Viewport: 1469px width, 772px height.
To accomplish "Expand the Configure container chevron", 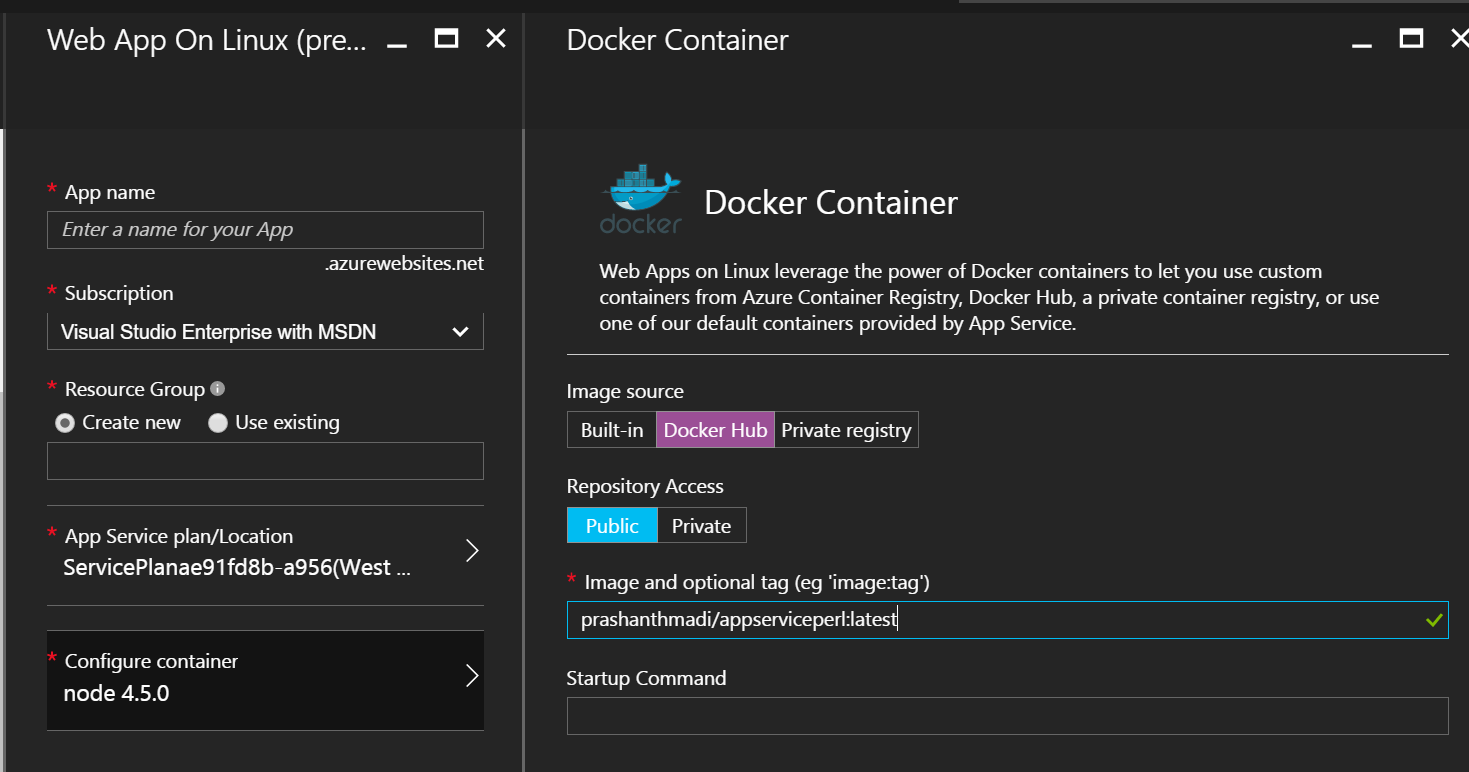I will (x=472, y=676).
